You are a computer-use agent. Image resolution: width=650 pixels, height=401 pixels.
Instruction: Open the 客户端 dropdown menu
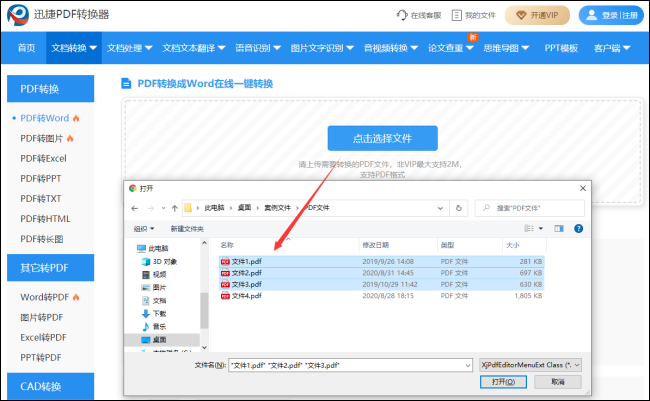tap(612, 48)
